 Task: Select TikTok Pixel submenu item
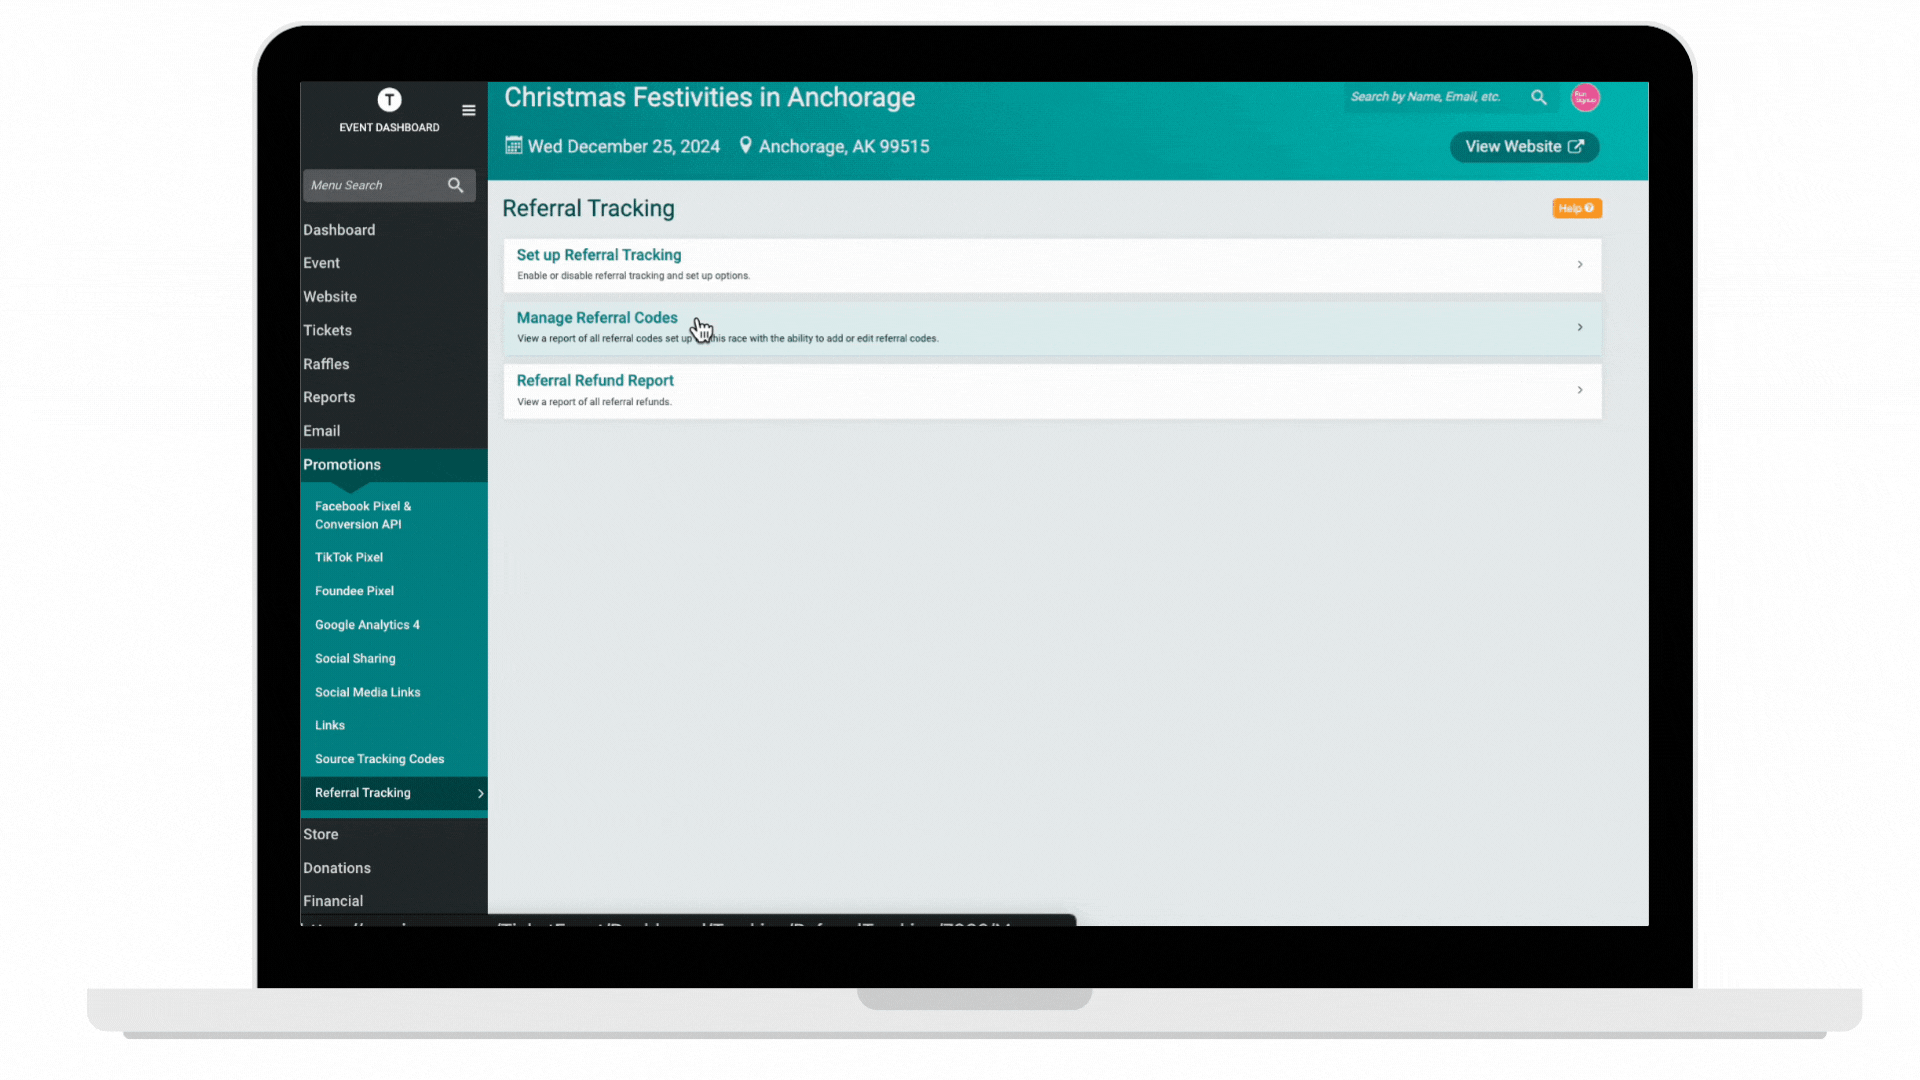tap(349, 557)
